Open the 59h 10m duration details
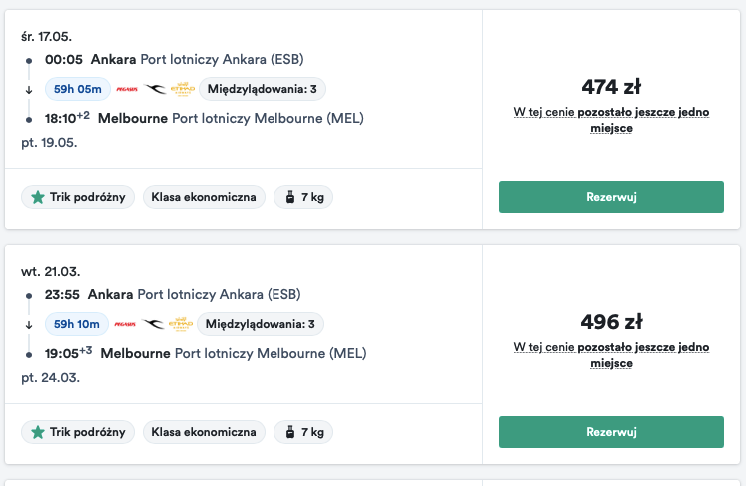Image resolution: width=746 pixels, height=486 pixels. (77, 324)
